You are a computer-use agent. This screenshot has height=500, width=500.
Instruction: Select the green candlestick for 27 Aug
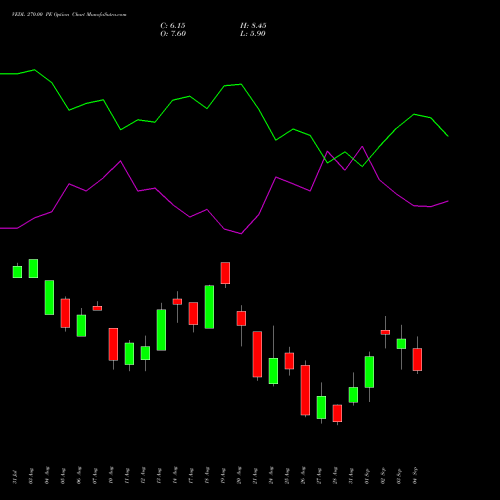(321, 407)
